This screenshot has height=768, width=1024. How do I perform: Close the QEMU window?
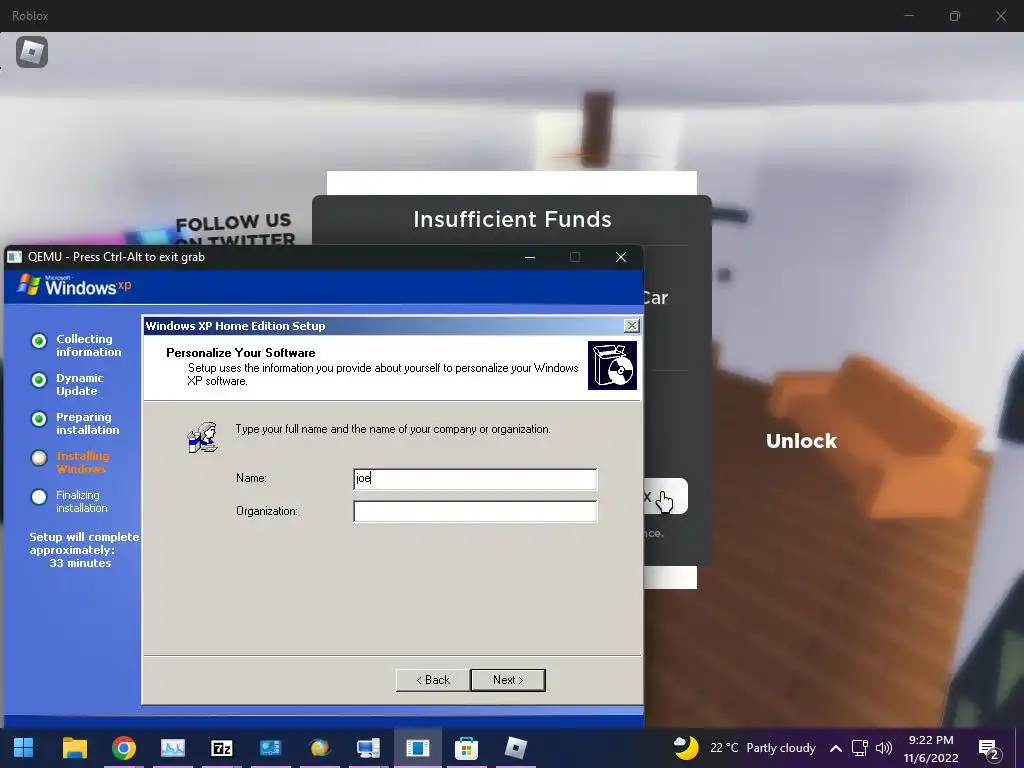tap(621, 257)
